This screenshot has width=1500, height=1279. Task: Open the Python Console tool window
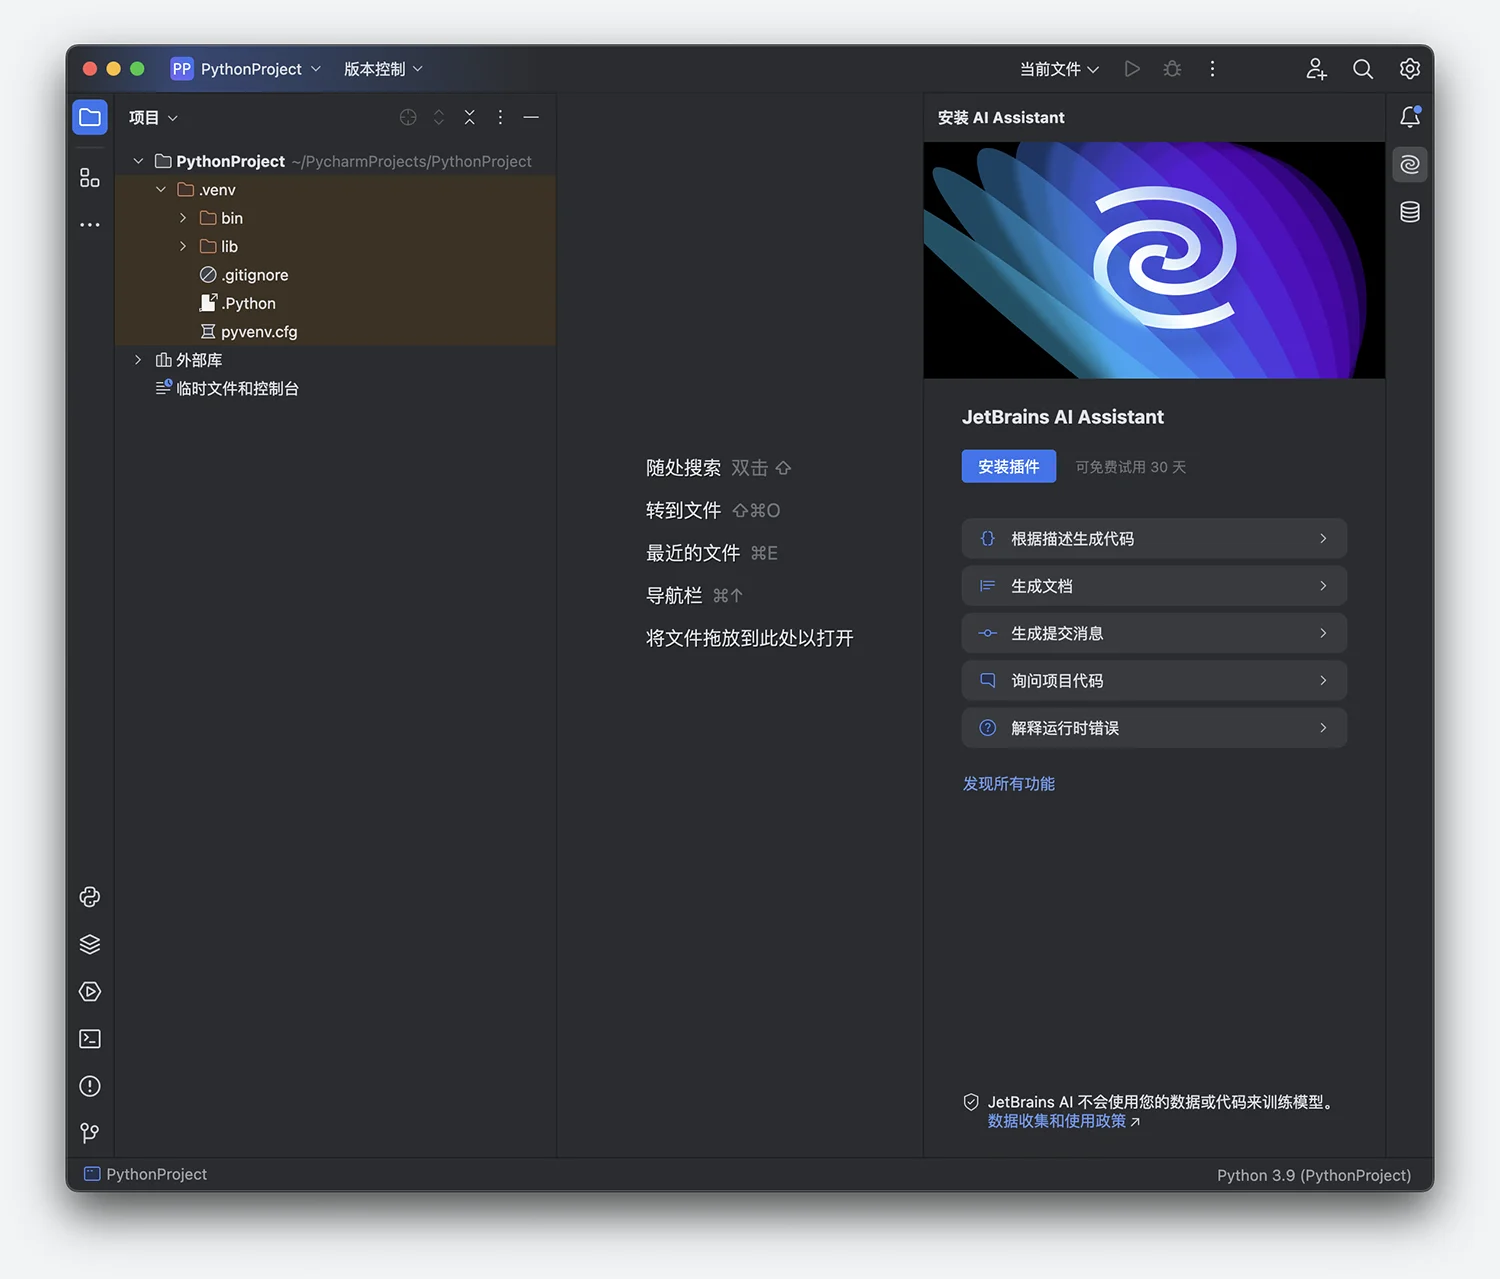[x=90, y=897]
